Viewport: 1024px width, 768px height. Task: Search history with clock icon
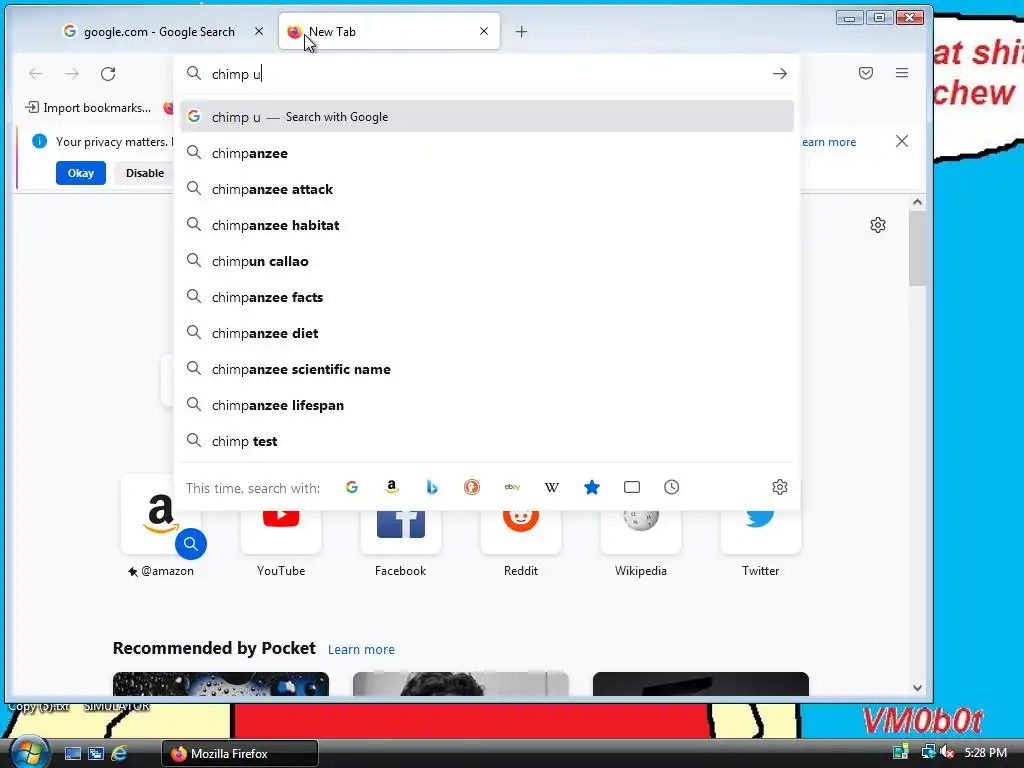point(671,487)
